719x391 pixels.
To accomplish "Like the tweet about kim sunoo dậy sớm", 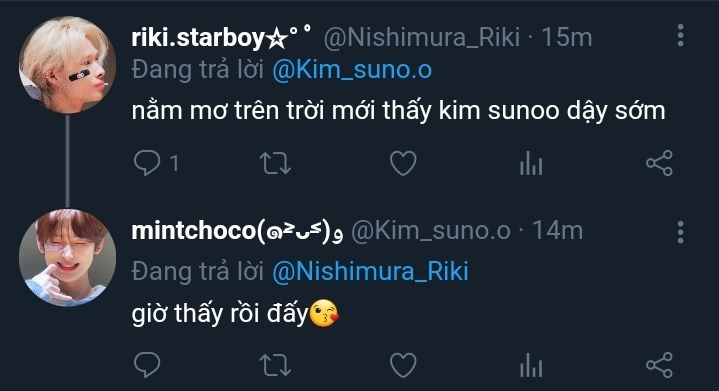I will pos(403,163).
